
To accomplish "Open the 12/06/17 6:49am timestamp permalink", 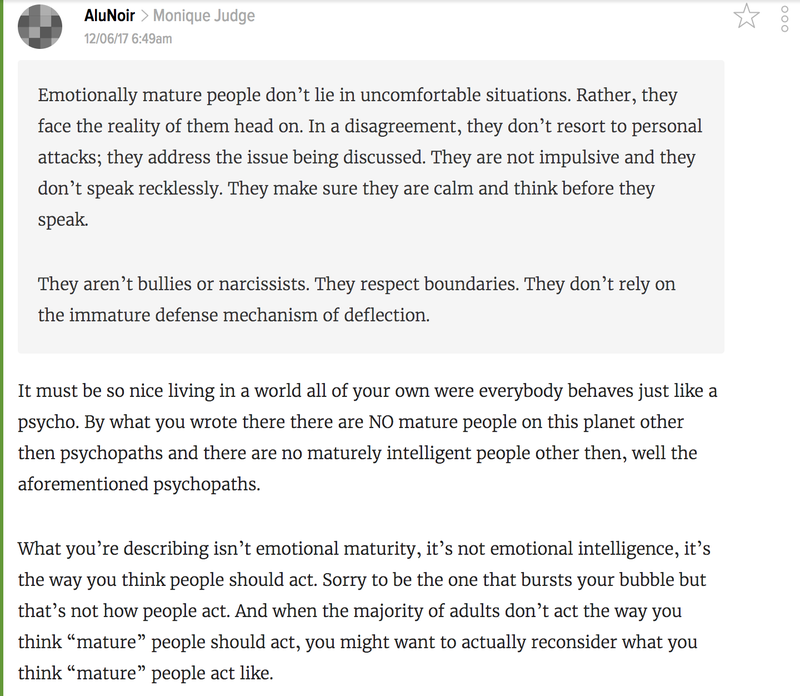I will point(128,39).
